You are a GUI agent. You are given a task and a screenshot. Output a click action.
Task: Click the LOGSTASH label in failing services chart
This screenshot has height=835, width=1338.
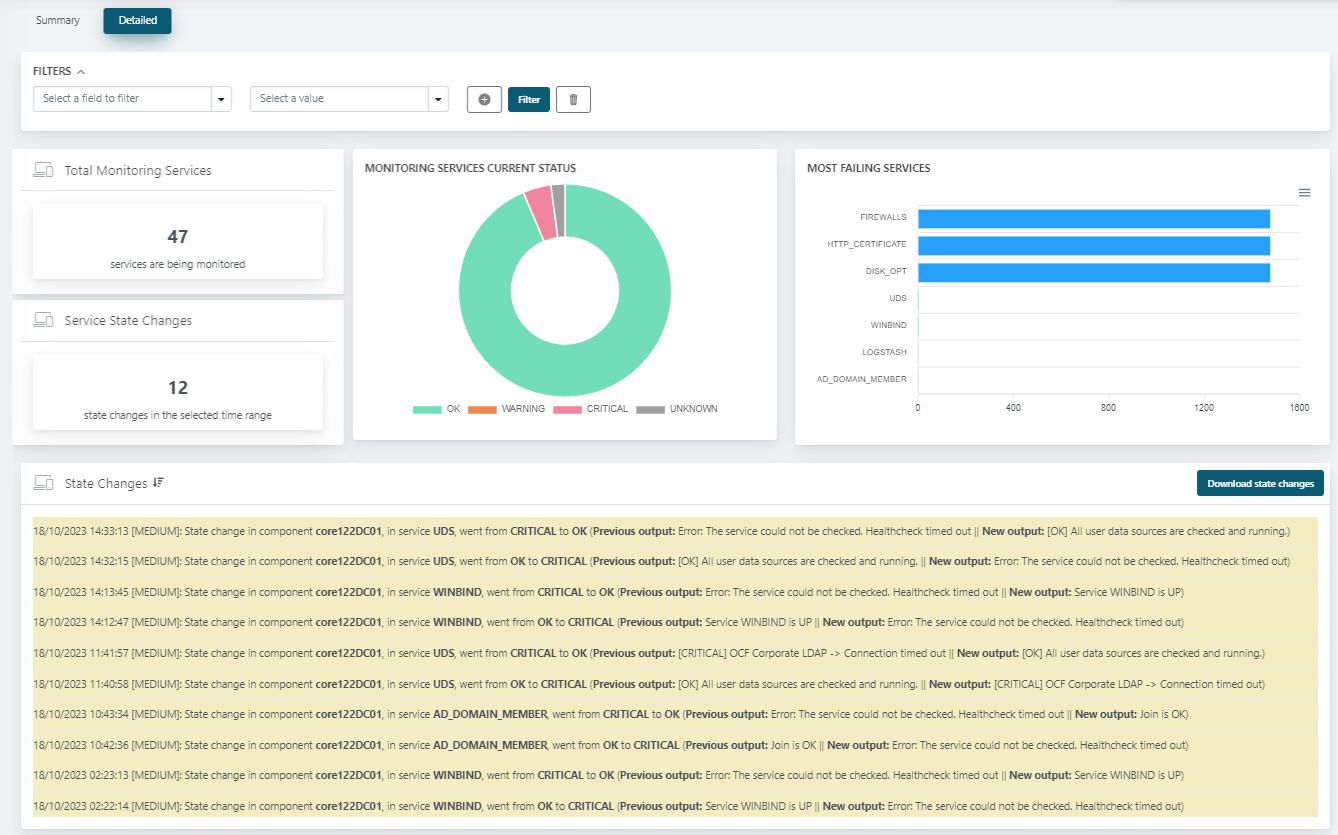(884, 352)
